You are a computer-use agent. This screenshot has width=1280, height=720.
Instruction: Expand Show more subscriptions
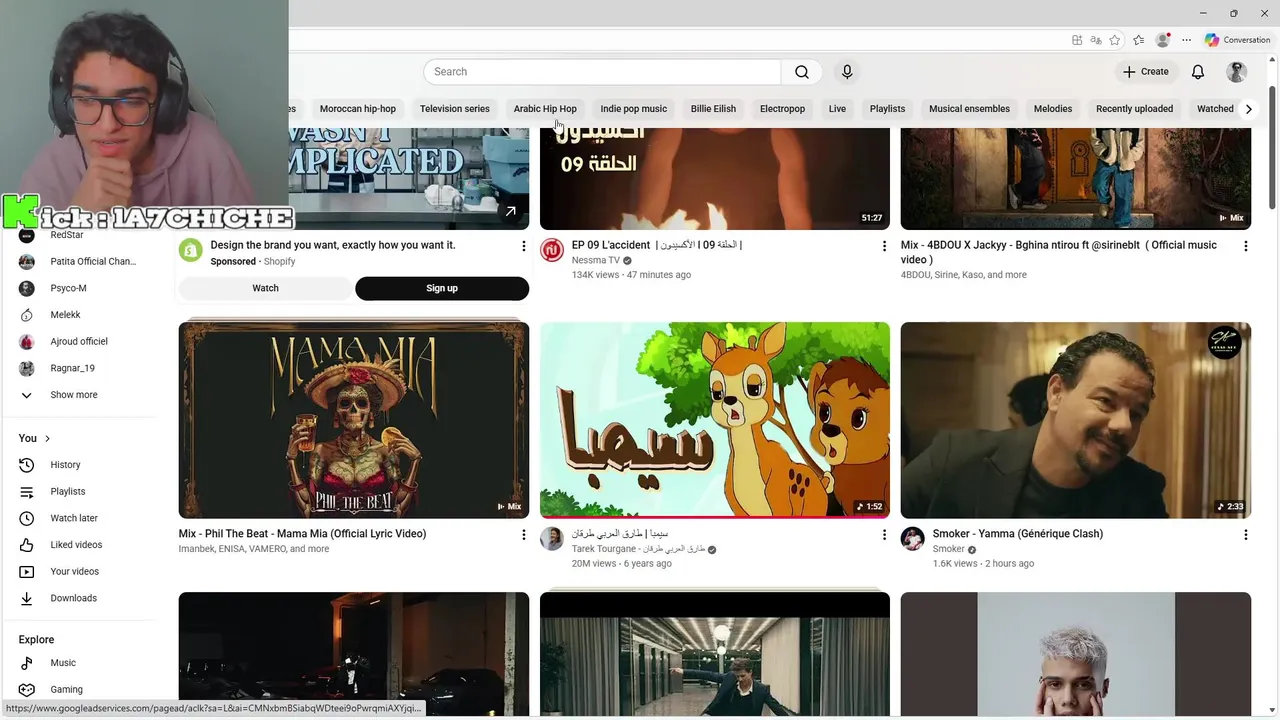click(x=74, y=395)
